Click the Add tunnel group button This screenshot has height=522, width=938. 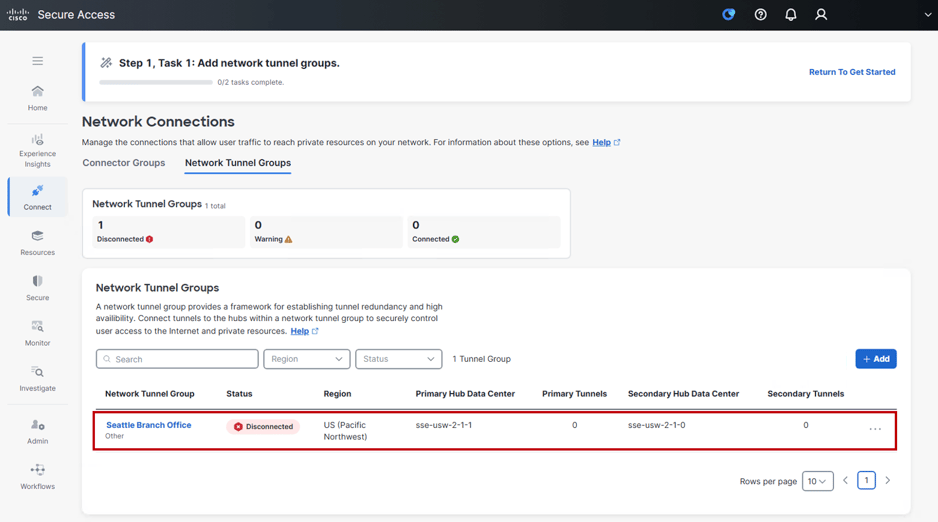tap(875, 359)
